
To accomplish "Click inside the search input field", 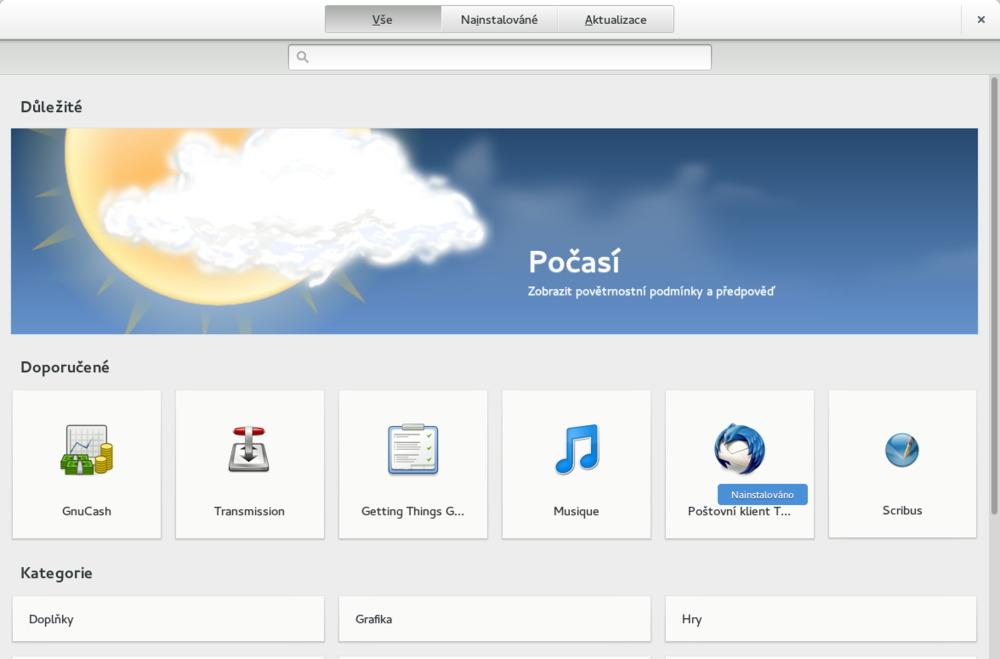I will pyautogui.click(x=500, y=56).
